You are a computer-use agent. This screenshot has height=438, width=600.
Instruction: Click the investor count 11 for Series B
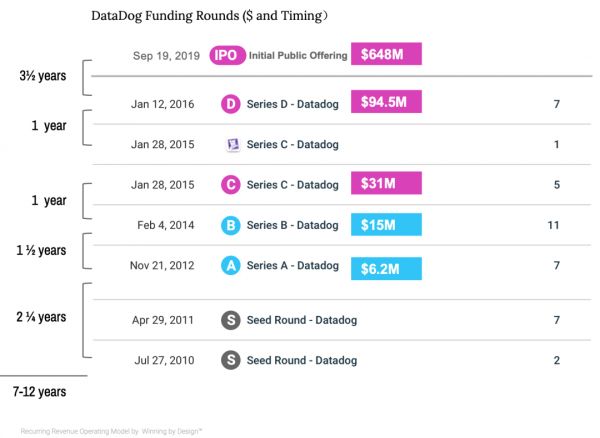(x=553, y=226)
